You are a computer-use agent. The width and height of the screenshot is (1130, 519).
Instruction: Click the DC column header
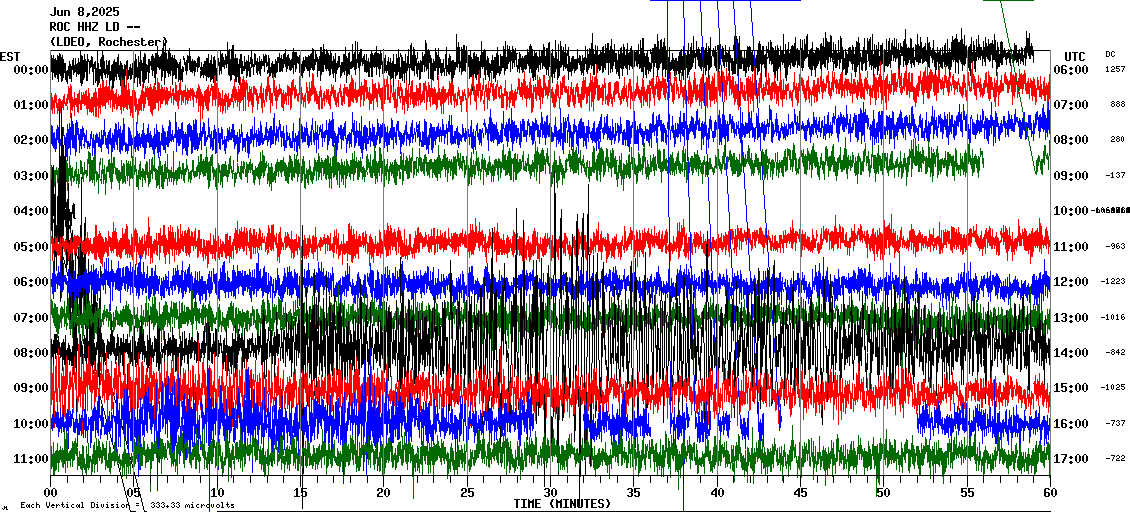pos(1110,54)
